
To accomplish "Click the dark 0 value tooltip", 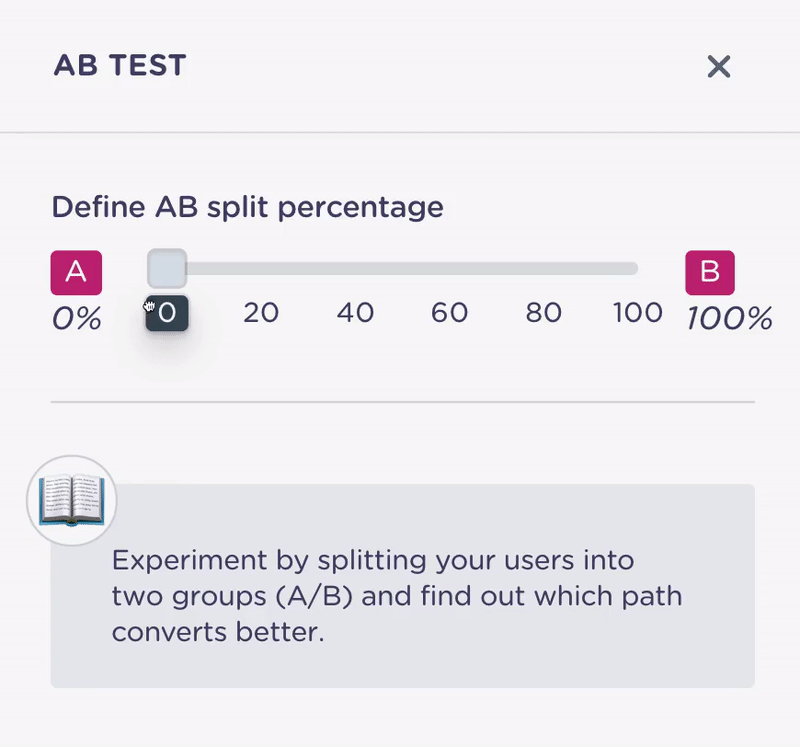I will 167,313.
